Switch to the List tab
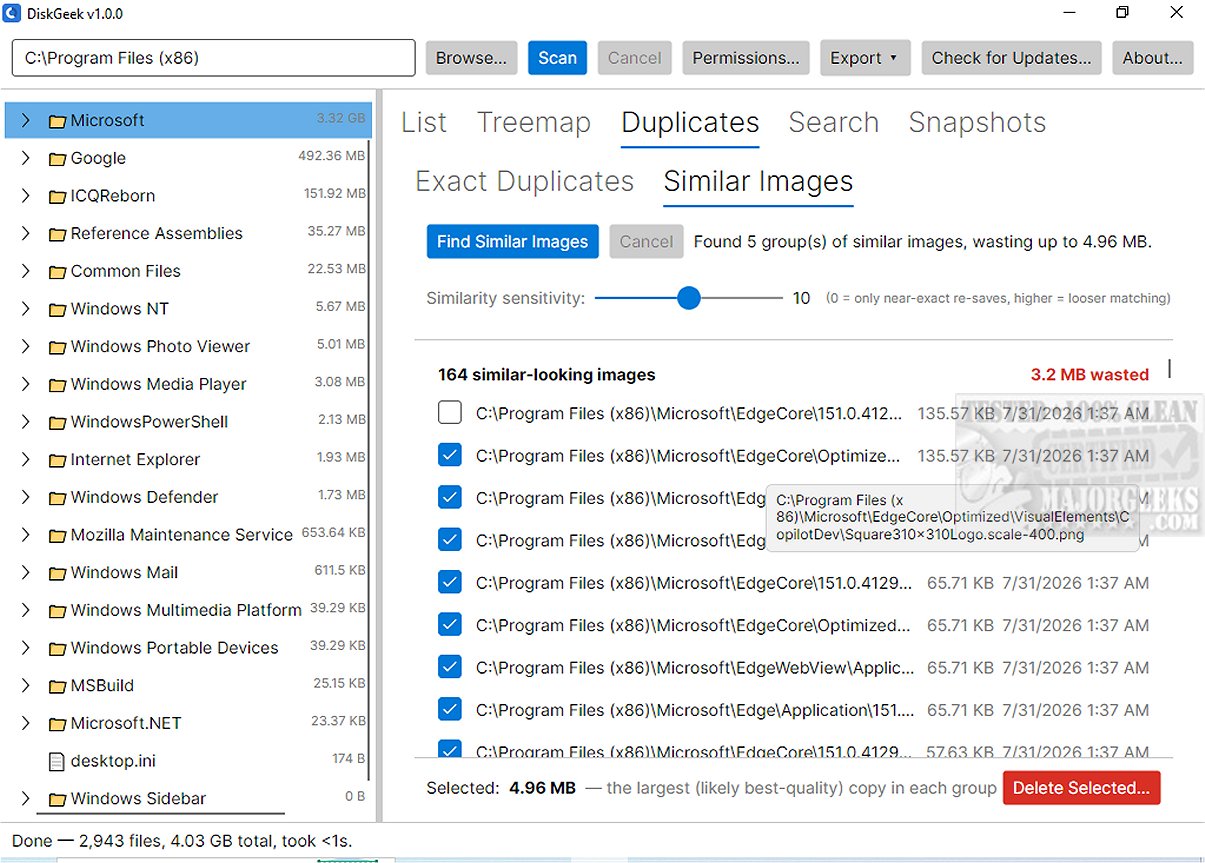1205x863 pixels. coord(424,122)
